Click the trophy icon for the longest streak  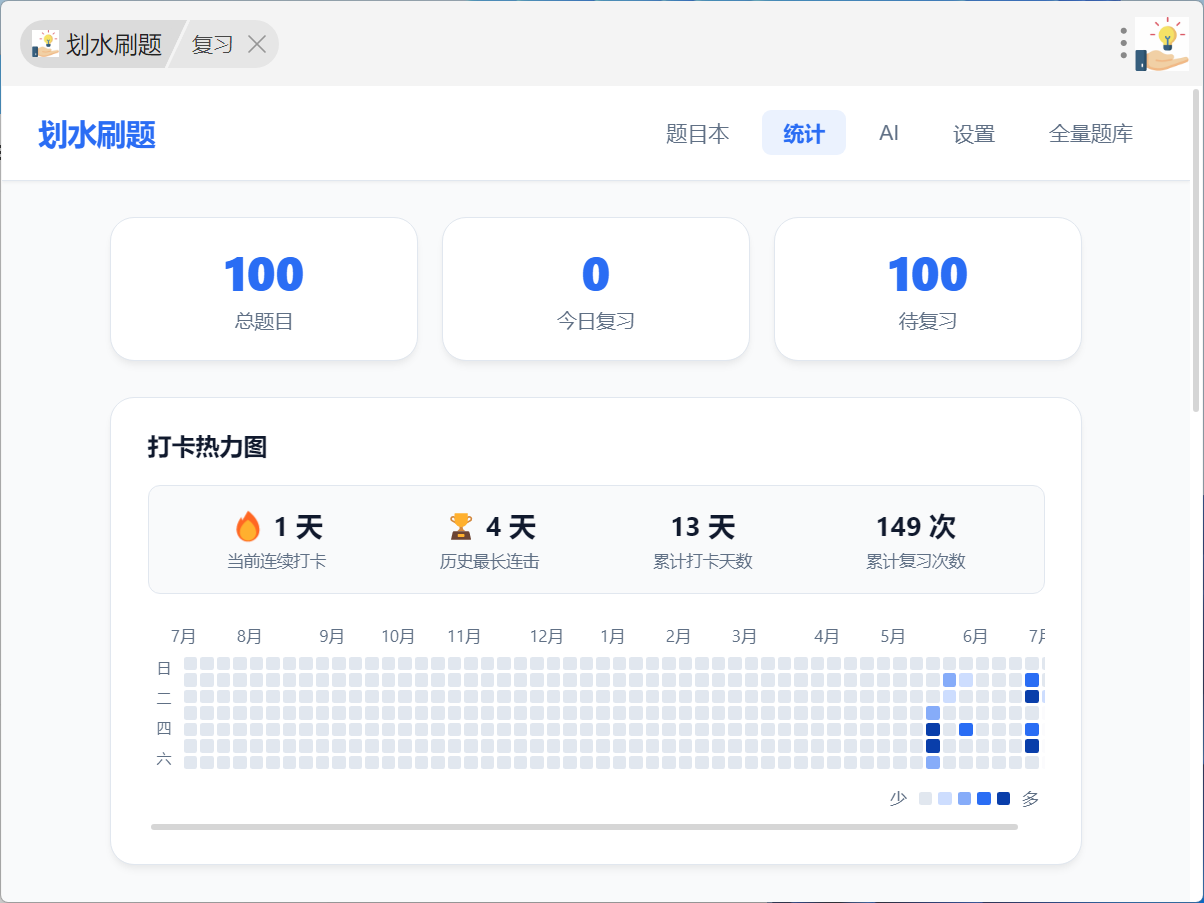click(460, 526)
